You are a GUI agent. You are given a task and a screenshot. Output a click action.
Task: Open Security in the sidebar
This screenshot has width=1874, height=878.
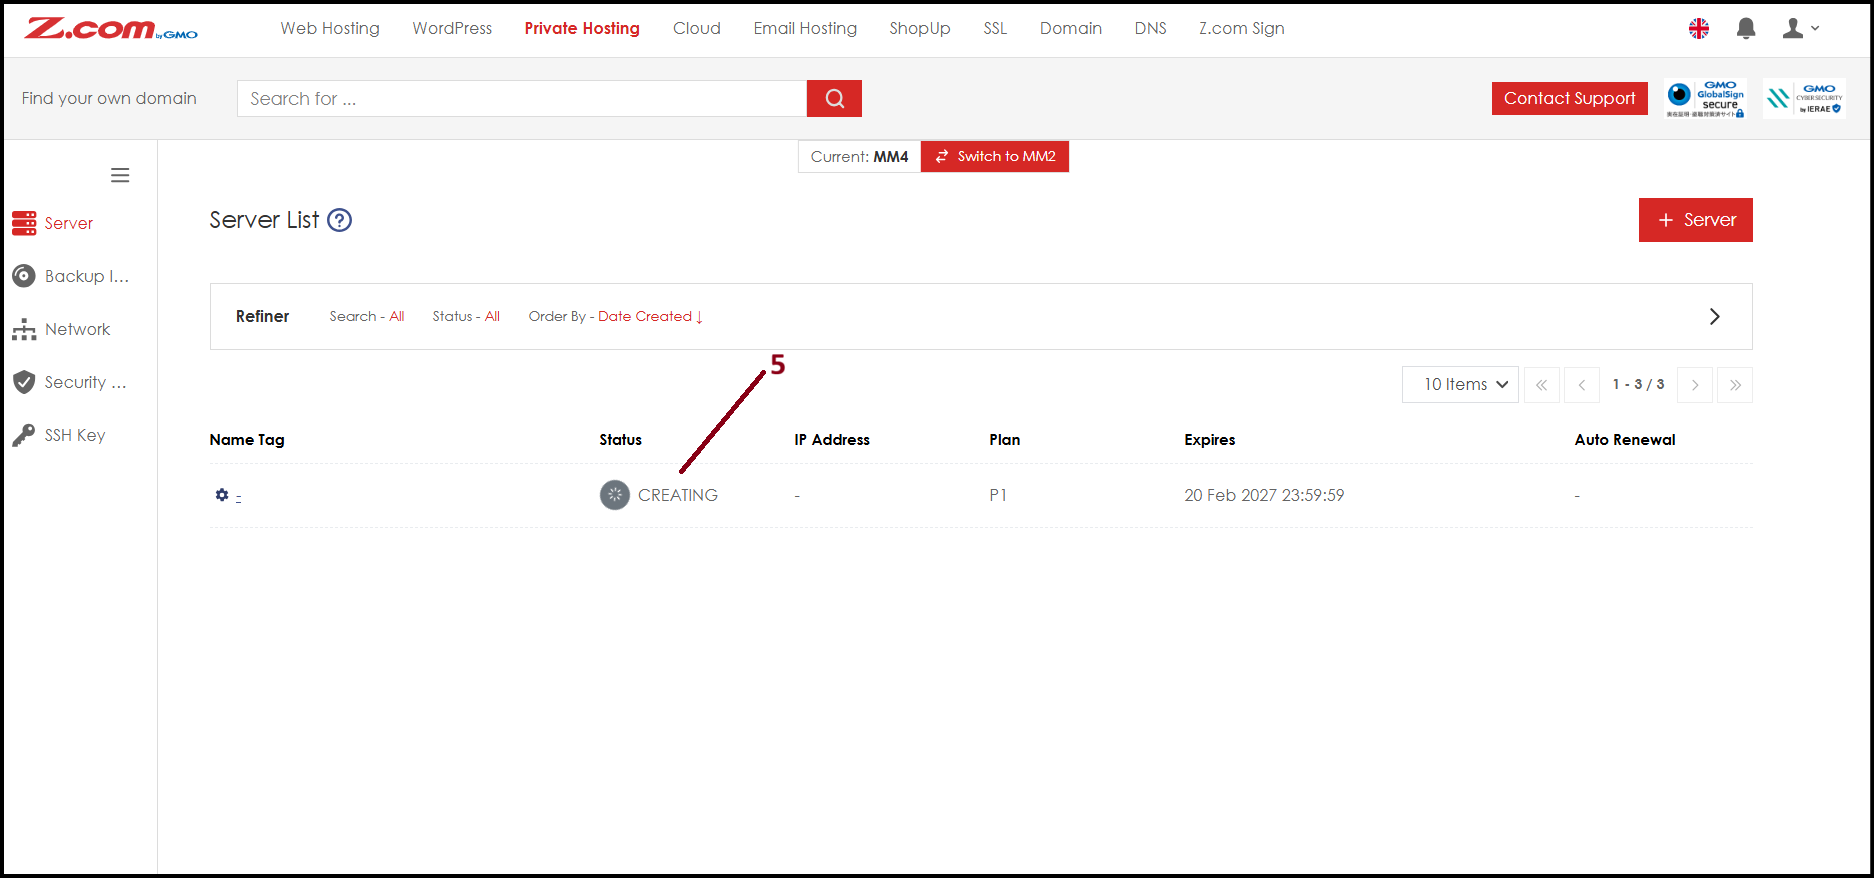pyautogui.click(x=69, y=382)
